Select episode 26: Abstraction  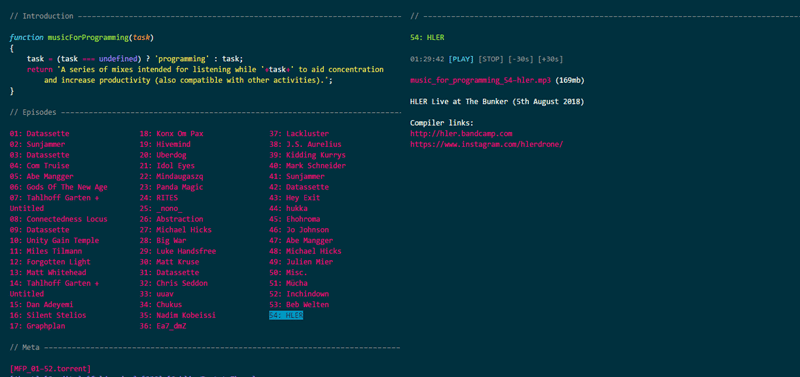click(x=171, y=219)
